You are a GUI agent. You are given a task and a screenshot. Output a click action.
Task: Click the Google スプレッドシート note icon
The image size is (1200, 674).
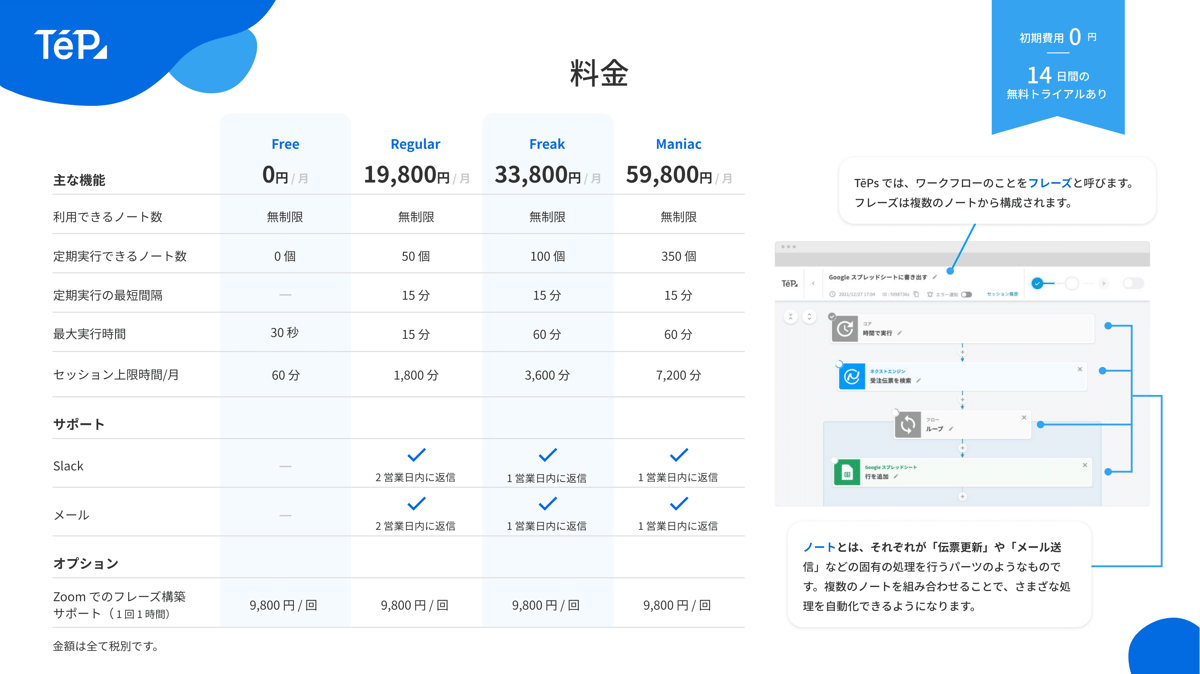[x=847, y=472]
